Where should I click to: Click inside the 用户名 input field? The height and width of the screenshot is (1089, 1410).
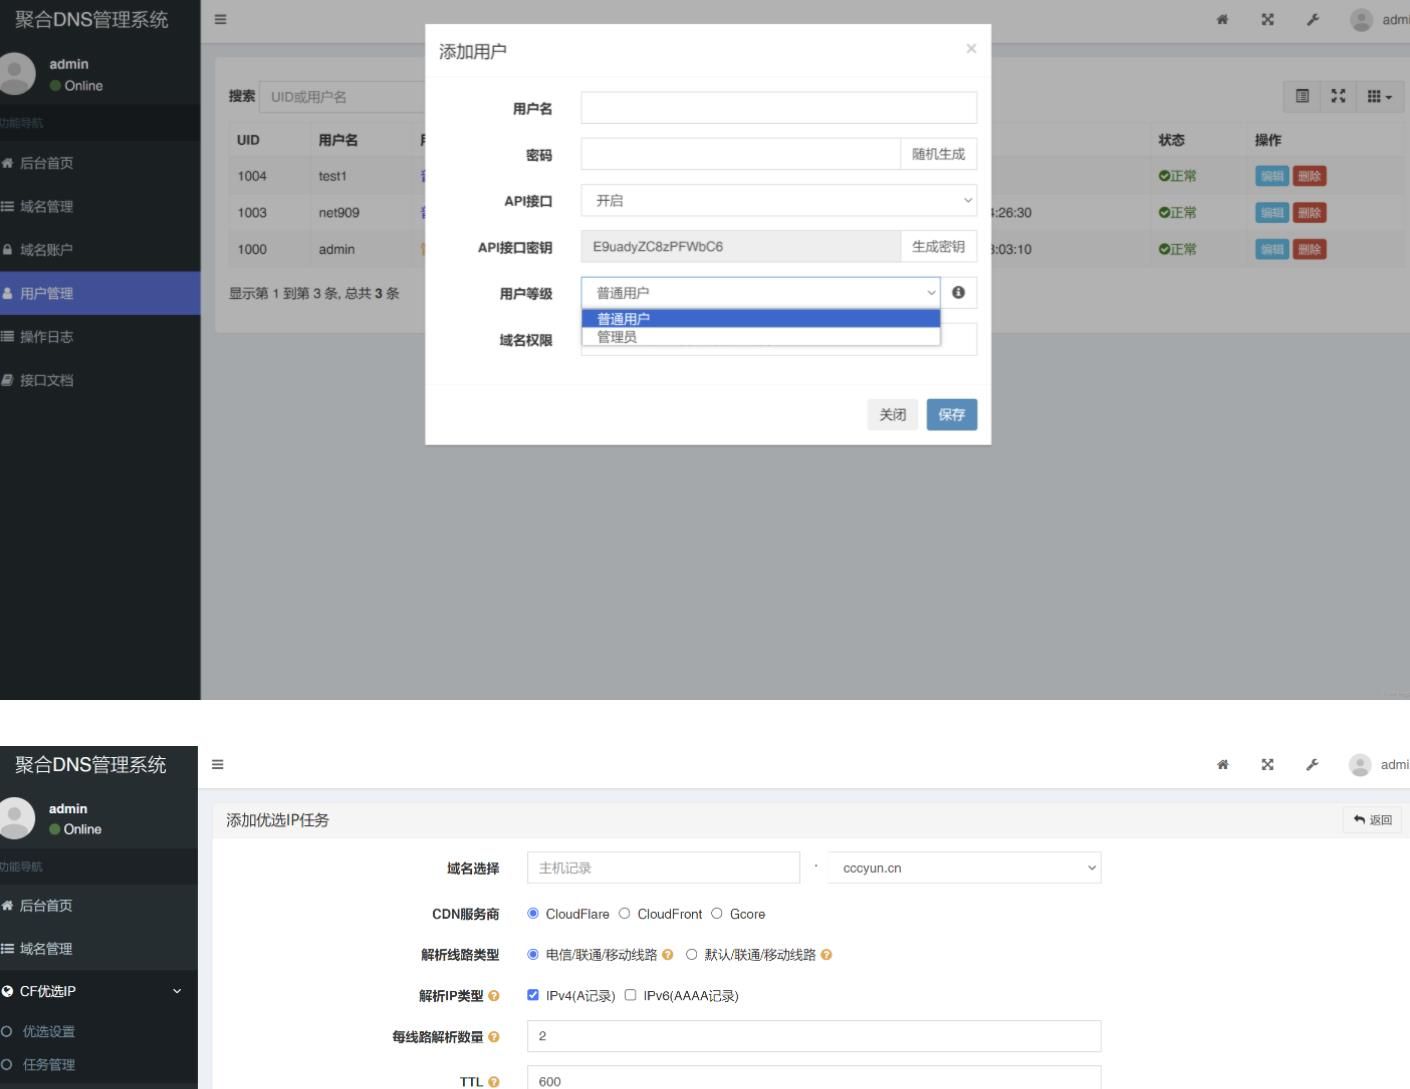pyautogui.click(x=778, y=107)
